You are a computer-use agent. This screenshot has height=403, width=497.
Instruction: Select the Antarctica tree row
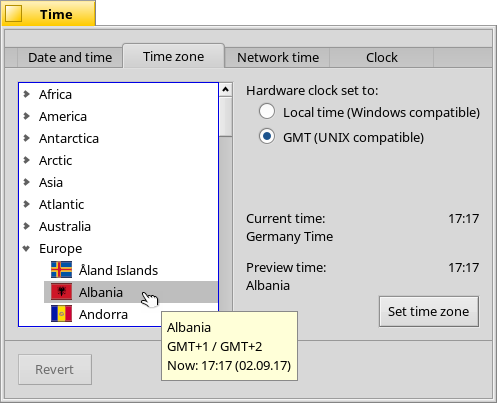coord(118,138)
